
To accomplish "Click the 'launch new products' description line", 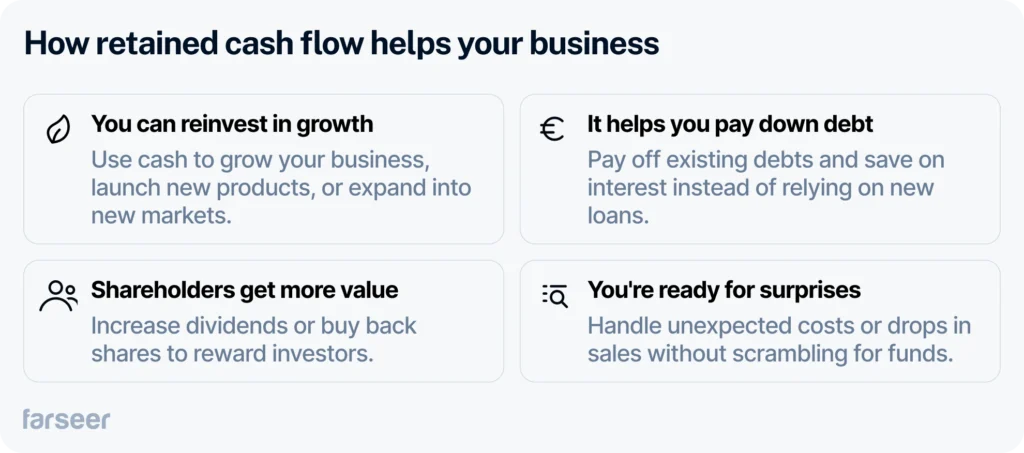I will [281, 188].
